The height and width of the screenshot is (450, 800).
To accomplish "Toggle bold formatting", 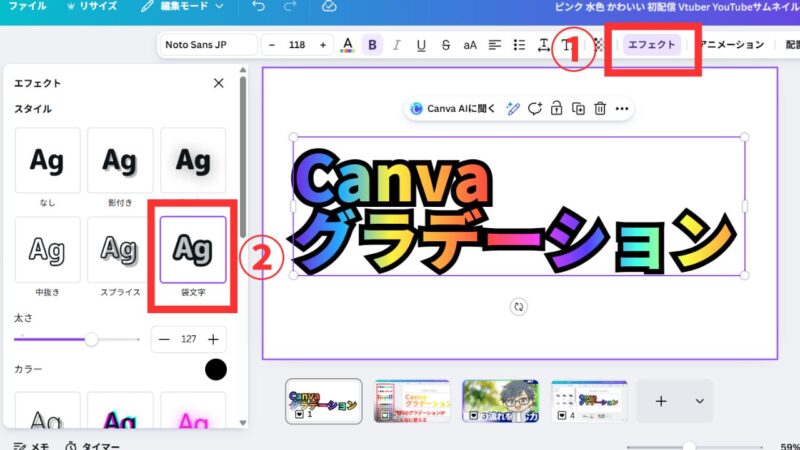I will click(x=372, y=45).
